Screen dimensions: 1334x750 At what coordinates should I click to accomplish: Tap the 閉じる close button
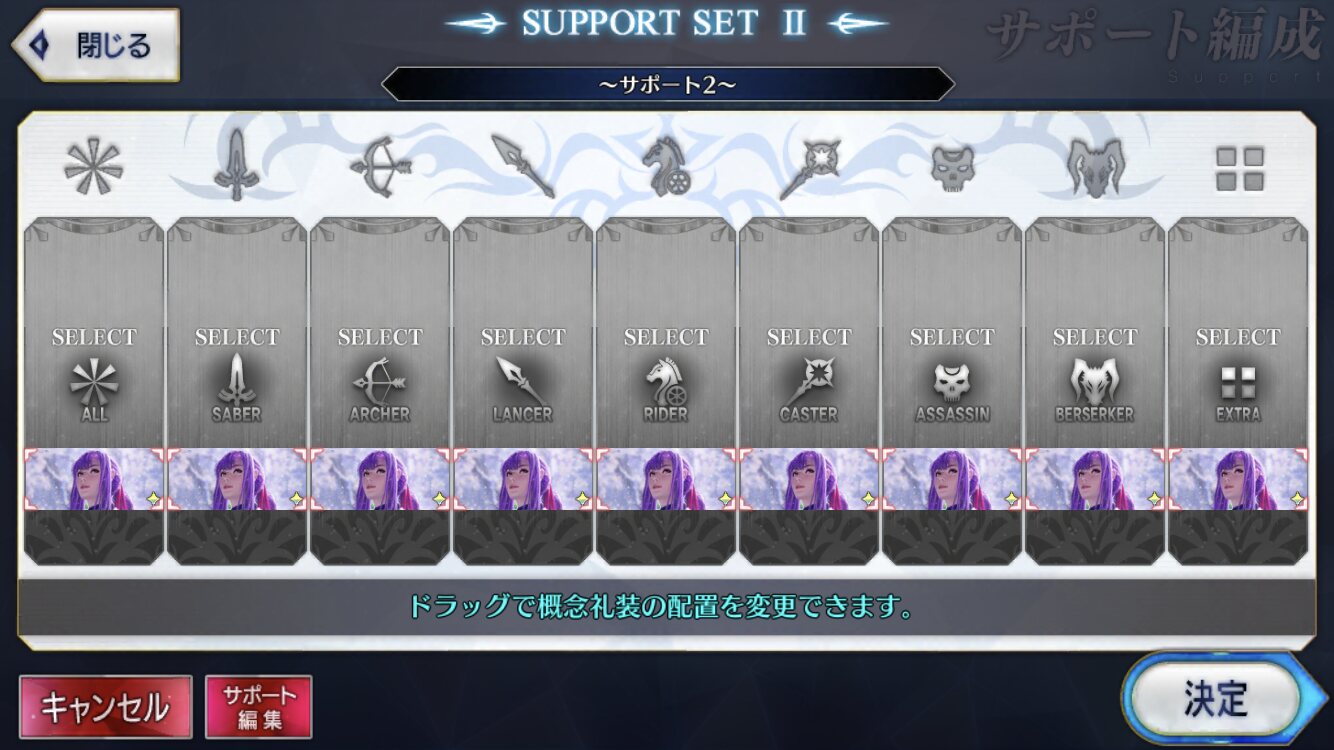coord(96,45)
